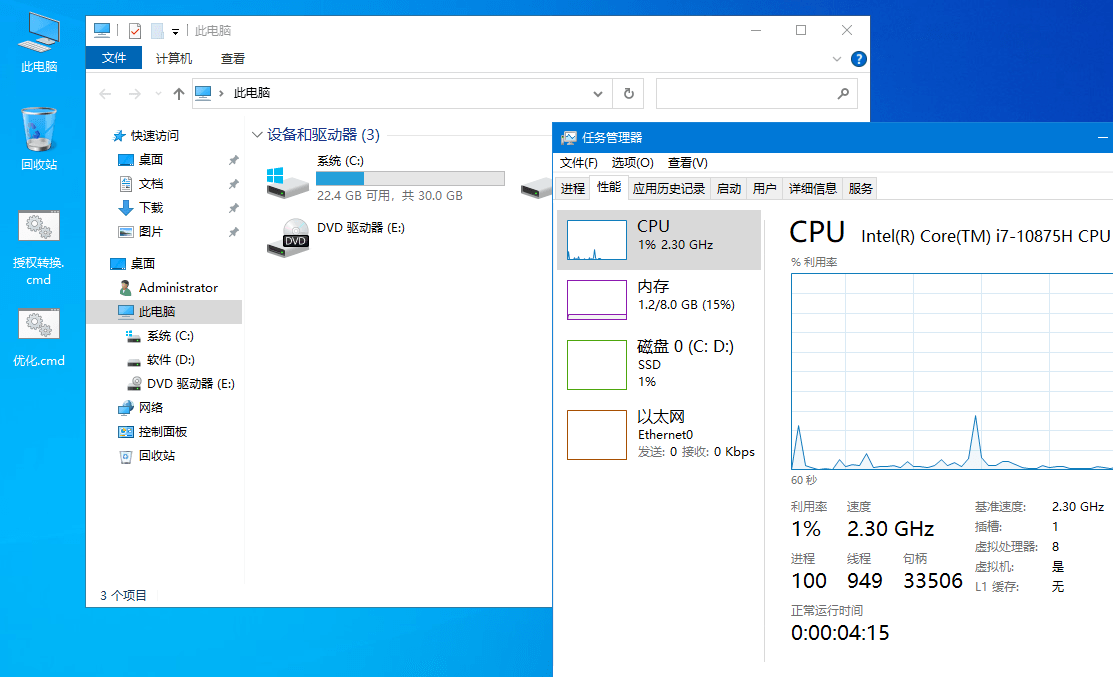Click inside the File Explorer search box
Viewport: 1113px width, 677px height.
757,93
